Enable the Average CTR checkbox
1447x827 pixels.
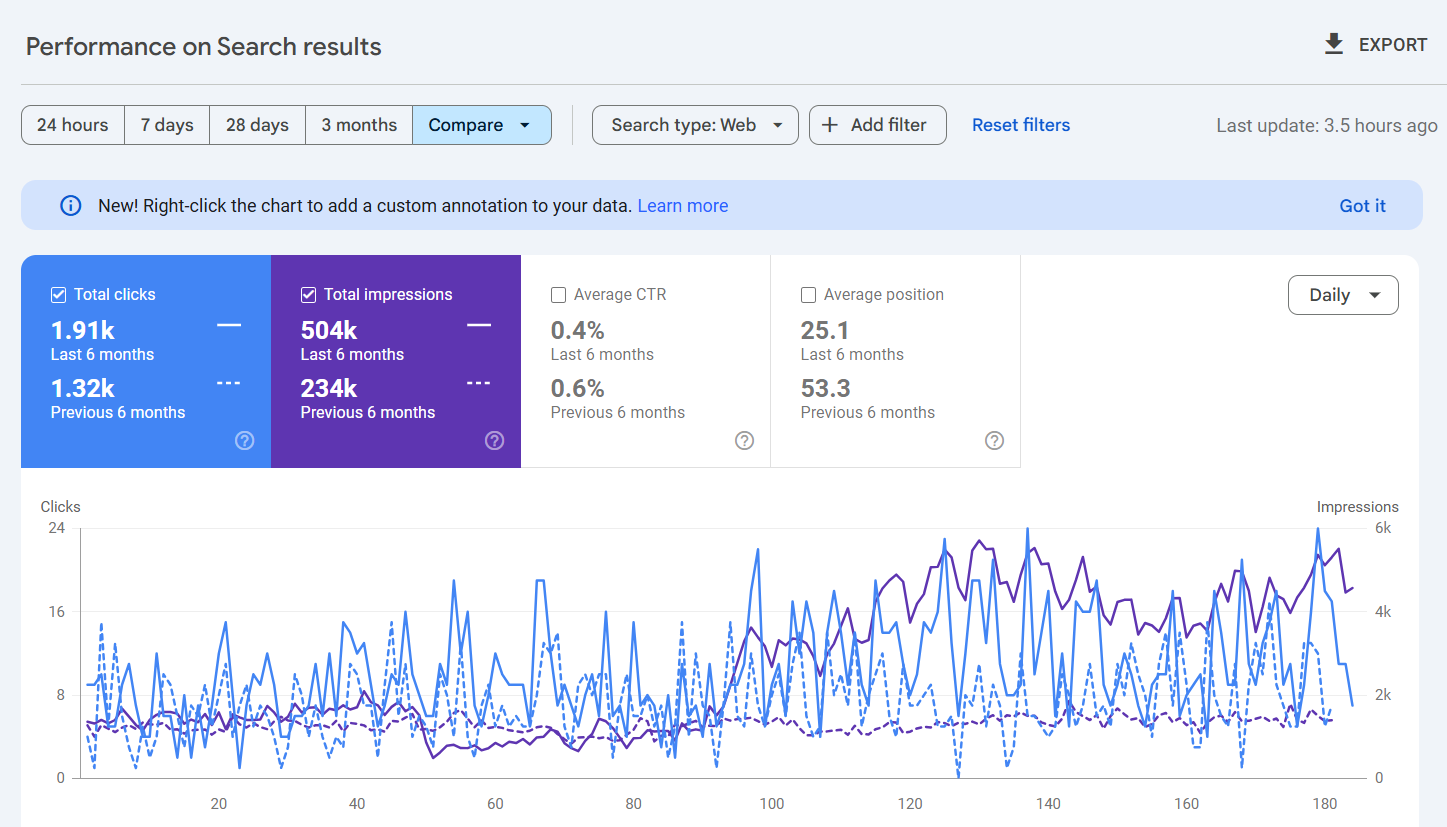(558, 294)
